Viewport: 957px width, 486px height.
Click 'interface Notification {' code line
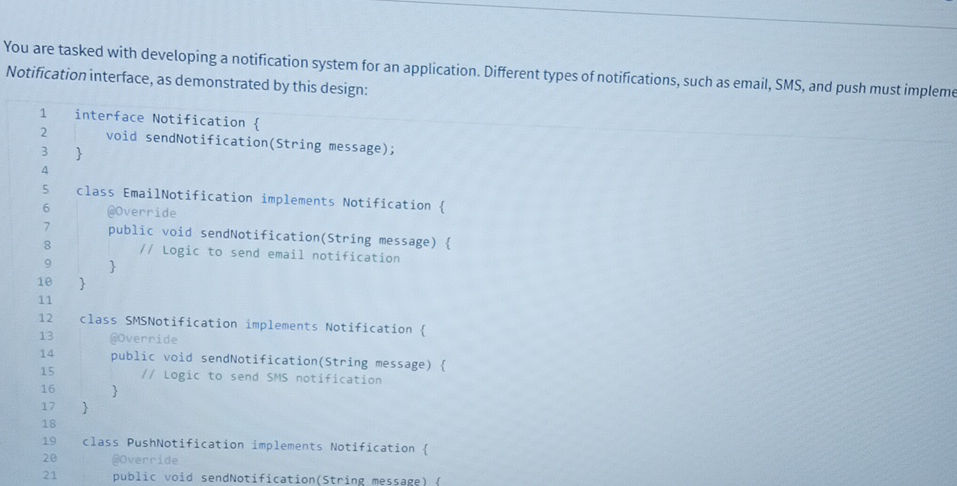pyautogui.click(x=168, y=120)
